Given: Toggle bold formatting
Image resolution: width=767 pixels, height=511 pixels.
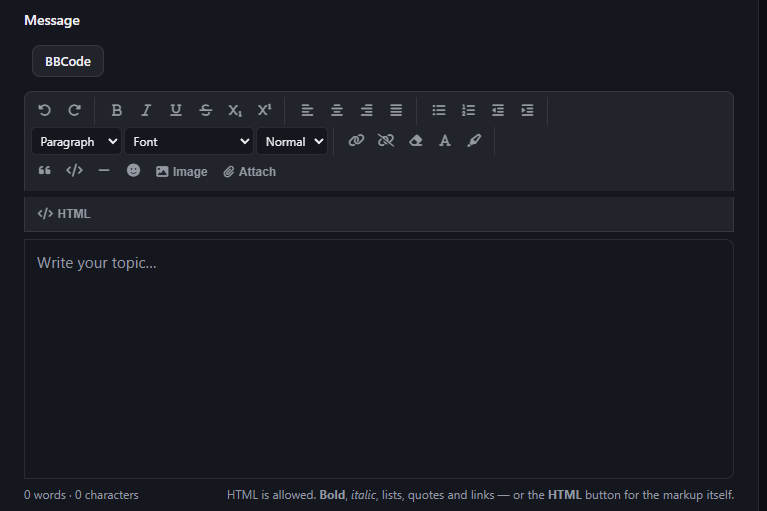Looking at the screenshot, I should [116, 111].
